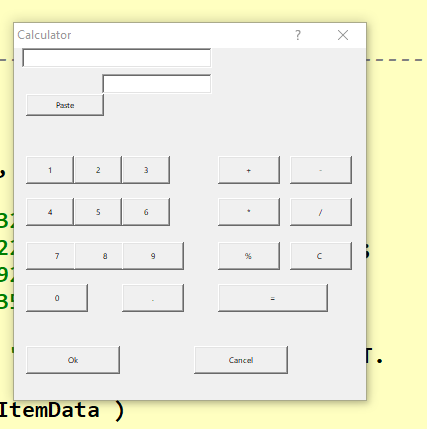
Task: Click the percent button
Action: (x=249, y=256)
